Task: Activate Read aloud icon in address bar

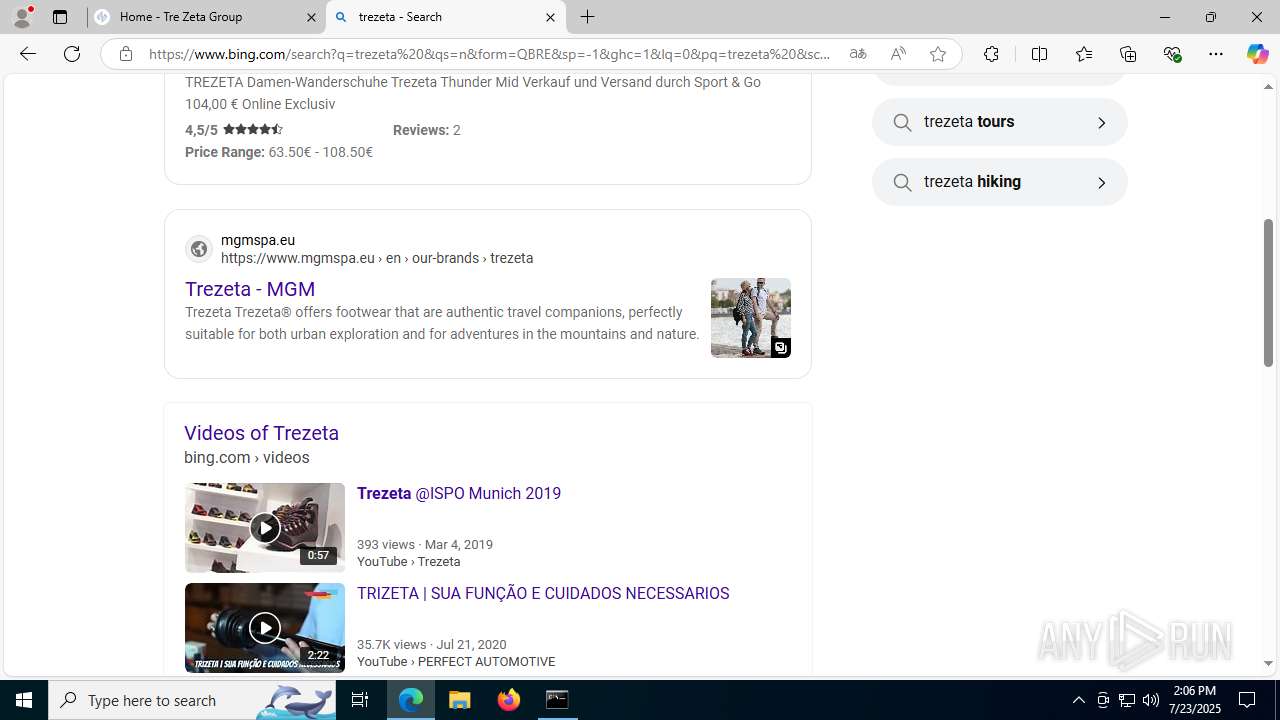Action: [898, 54]
